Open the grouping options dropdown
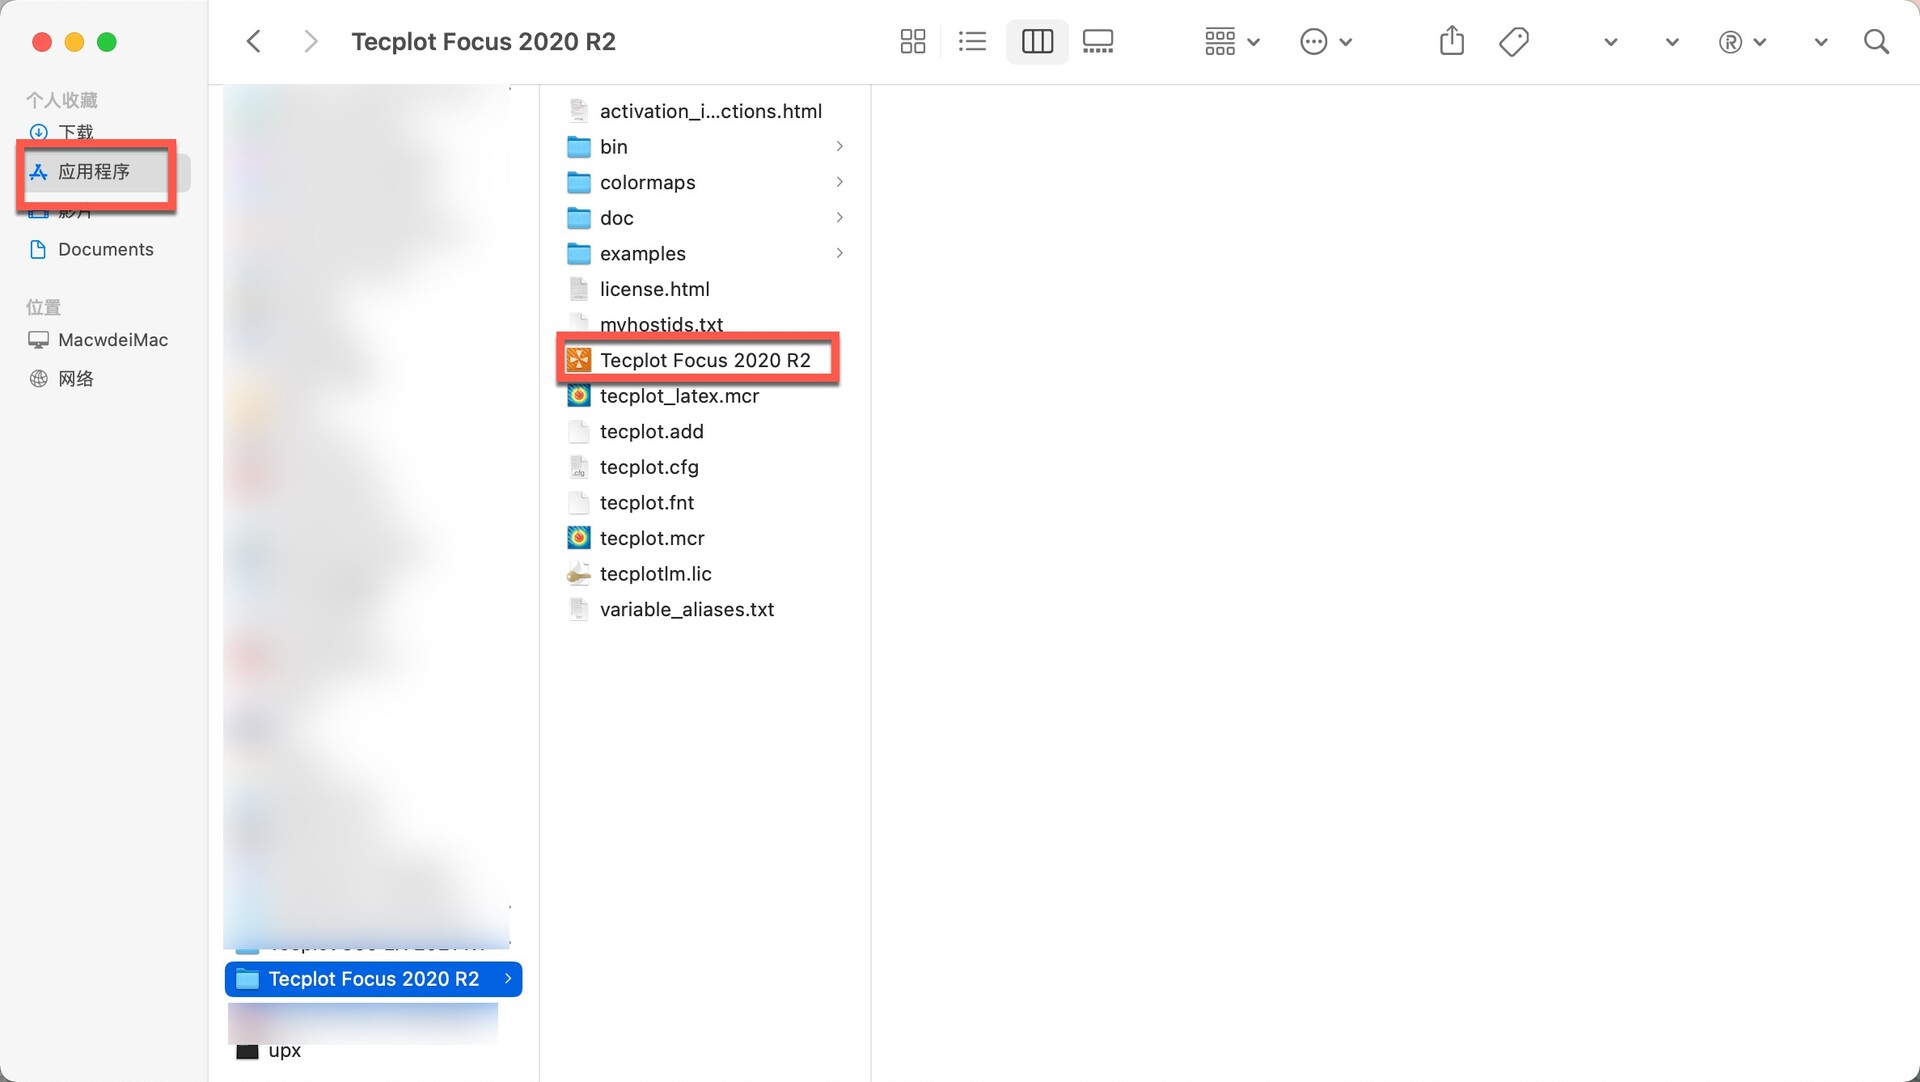Viewport: 1920px width, 1082px height. 1231,41
